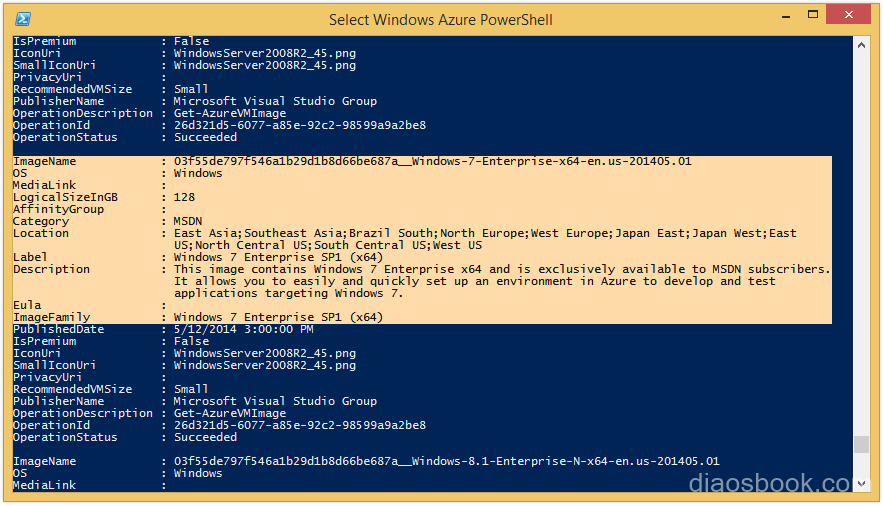
Task: Click the PowerShell icon in title bar
Action: tap(23, 19)
